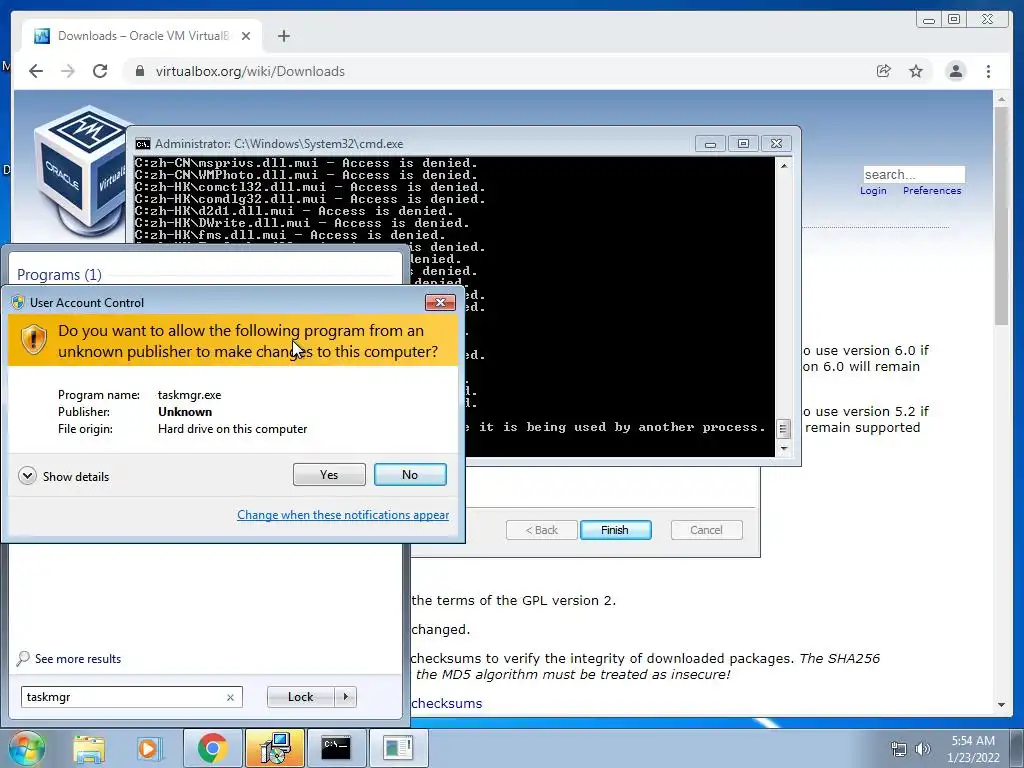Open Windows Explorer from the taskbar

[x=89, y=748]
